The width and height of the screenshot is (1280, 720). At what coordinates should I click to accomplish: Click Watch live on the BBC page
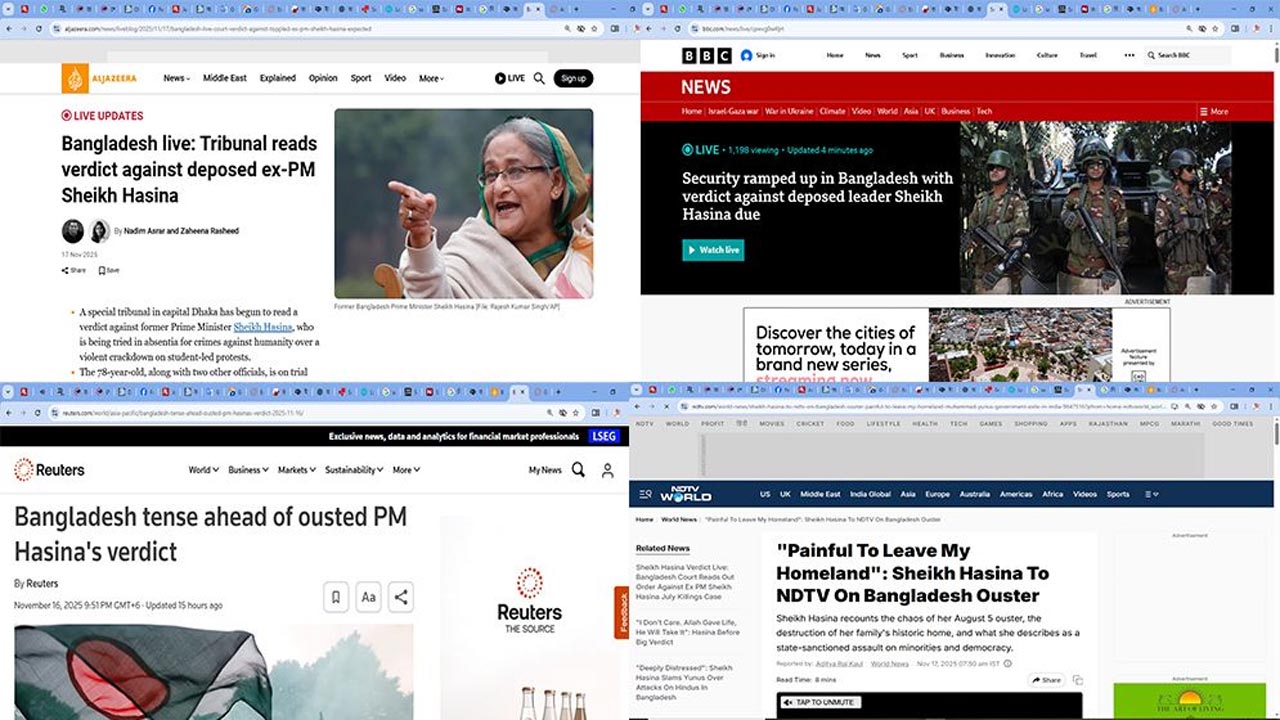coord(713,250)
